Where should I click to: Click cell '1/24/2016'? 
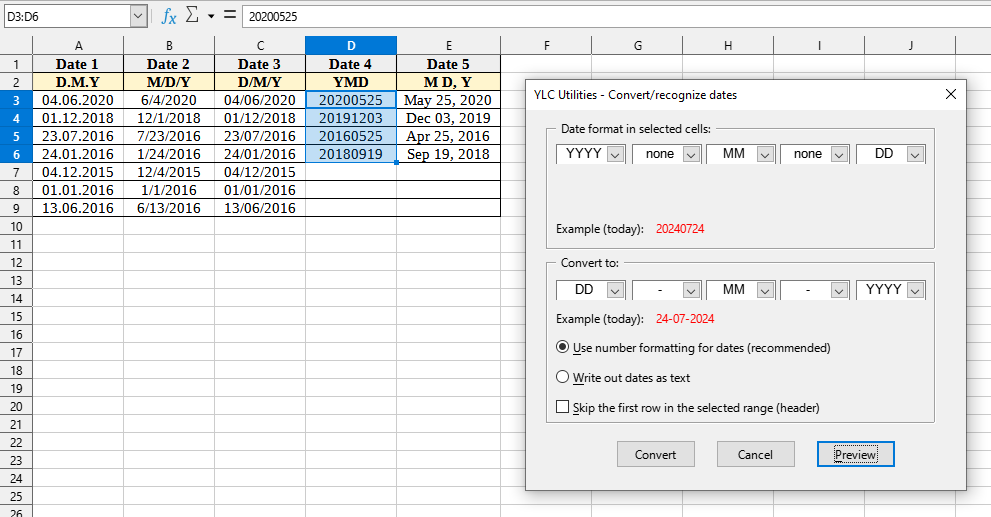[169, 154]
